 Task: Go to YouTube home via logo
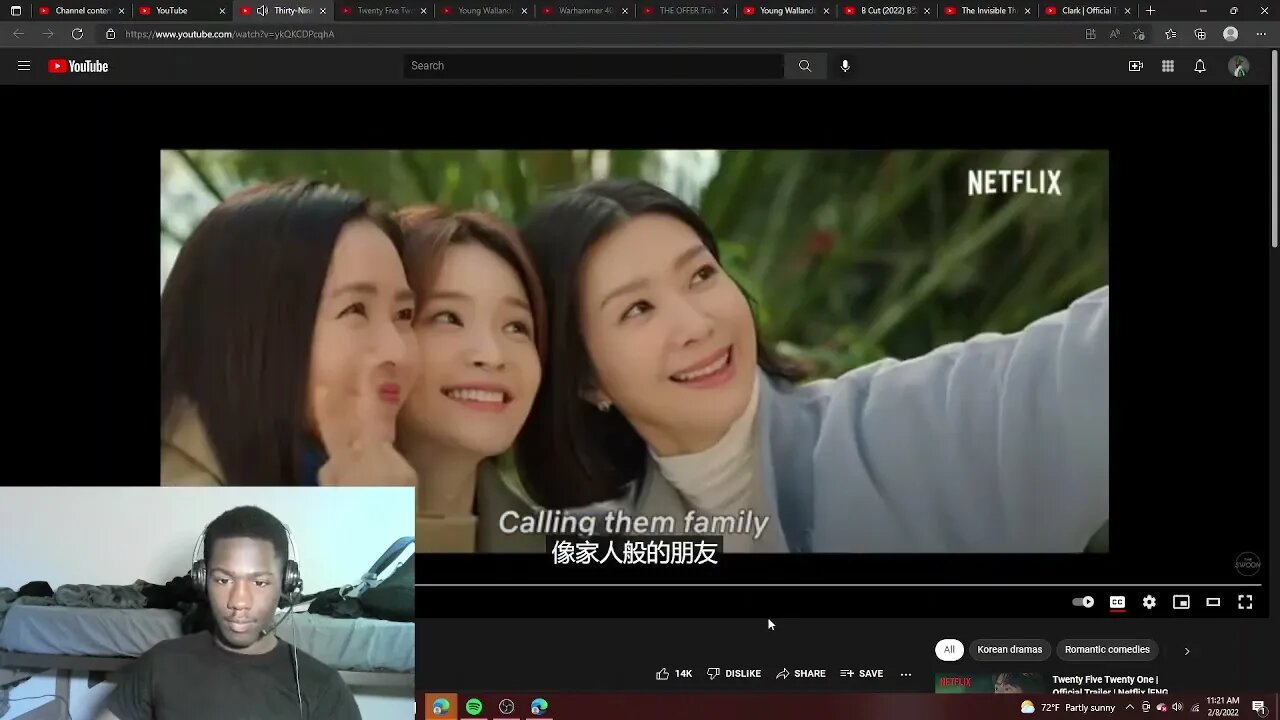click(x=78, y=66)
